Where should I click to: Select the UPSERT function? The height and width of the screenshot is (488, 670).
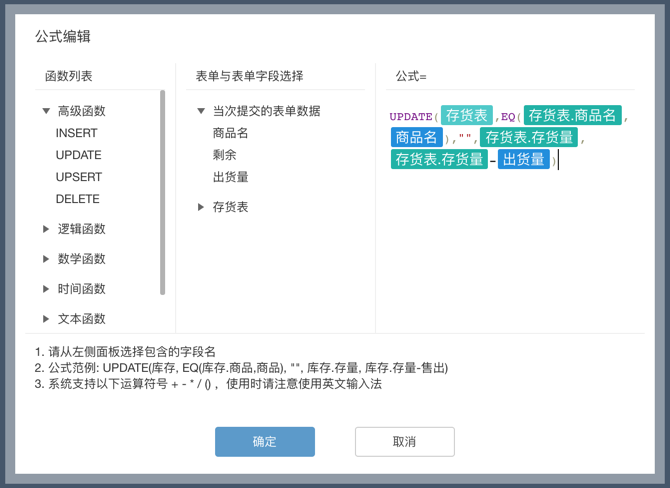(79, 177)
